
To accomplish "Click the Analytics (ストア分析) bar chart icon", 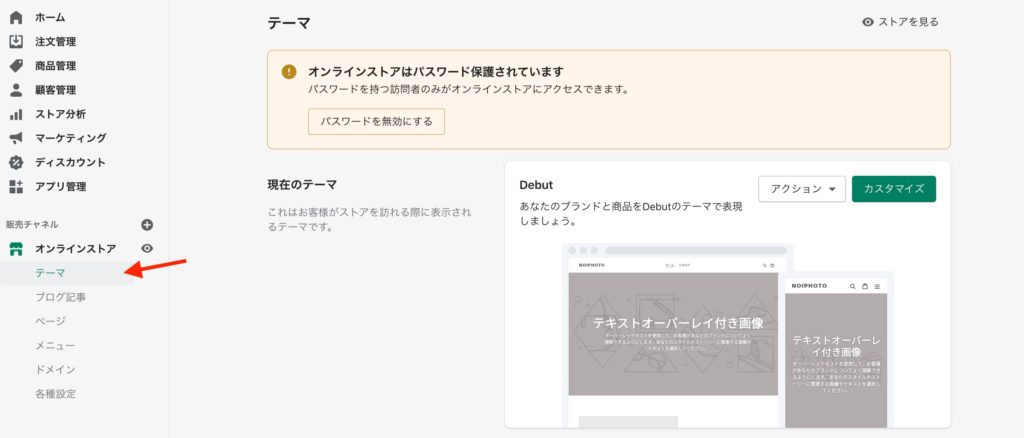I will [16, 114].
